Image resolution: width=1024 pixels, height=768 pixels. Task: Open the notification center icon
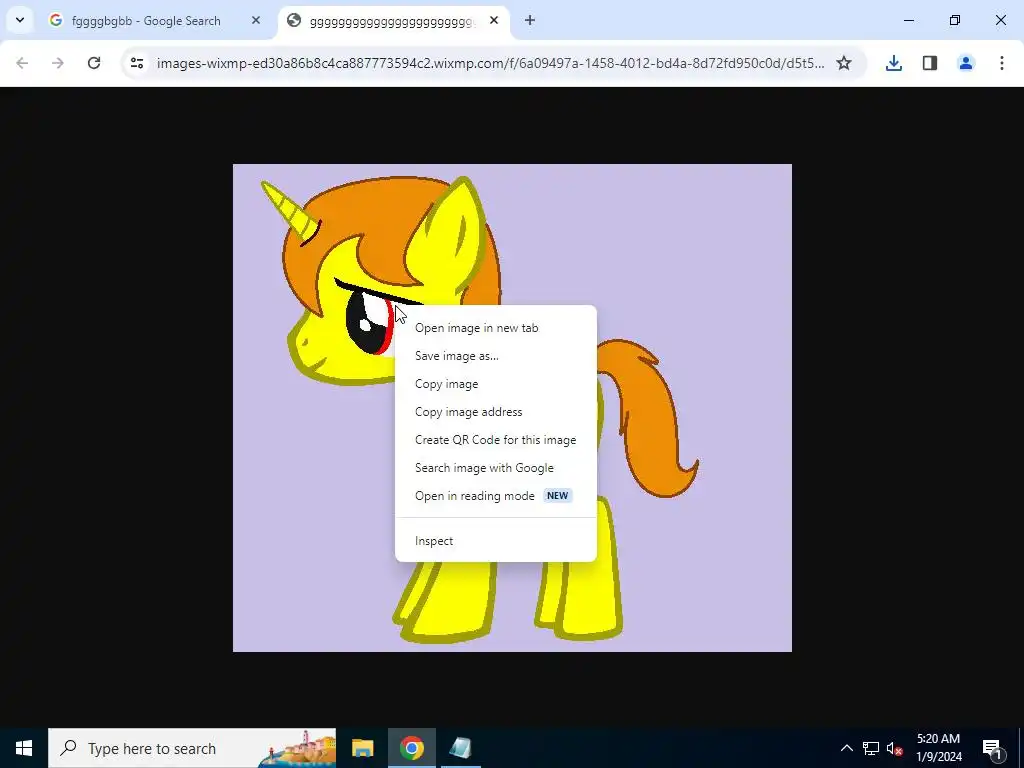(x=992, y=748)
